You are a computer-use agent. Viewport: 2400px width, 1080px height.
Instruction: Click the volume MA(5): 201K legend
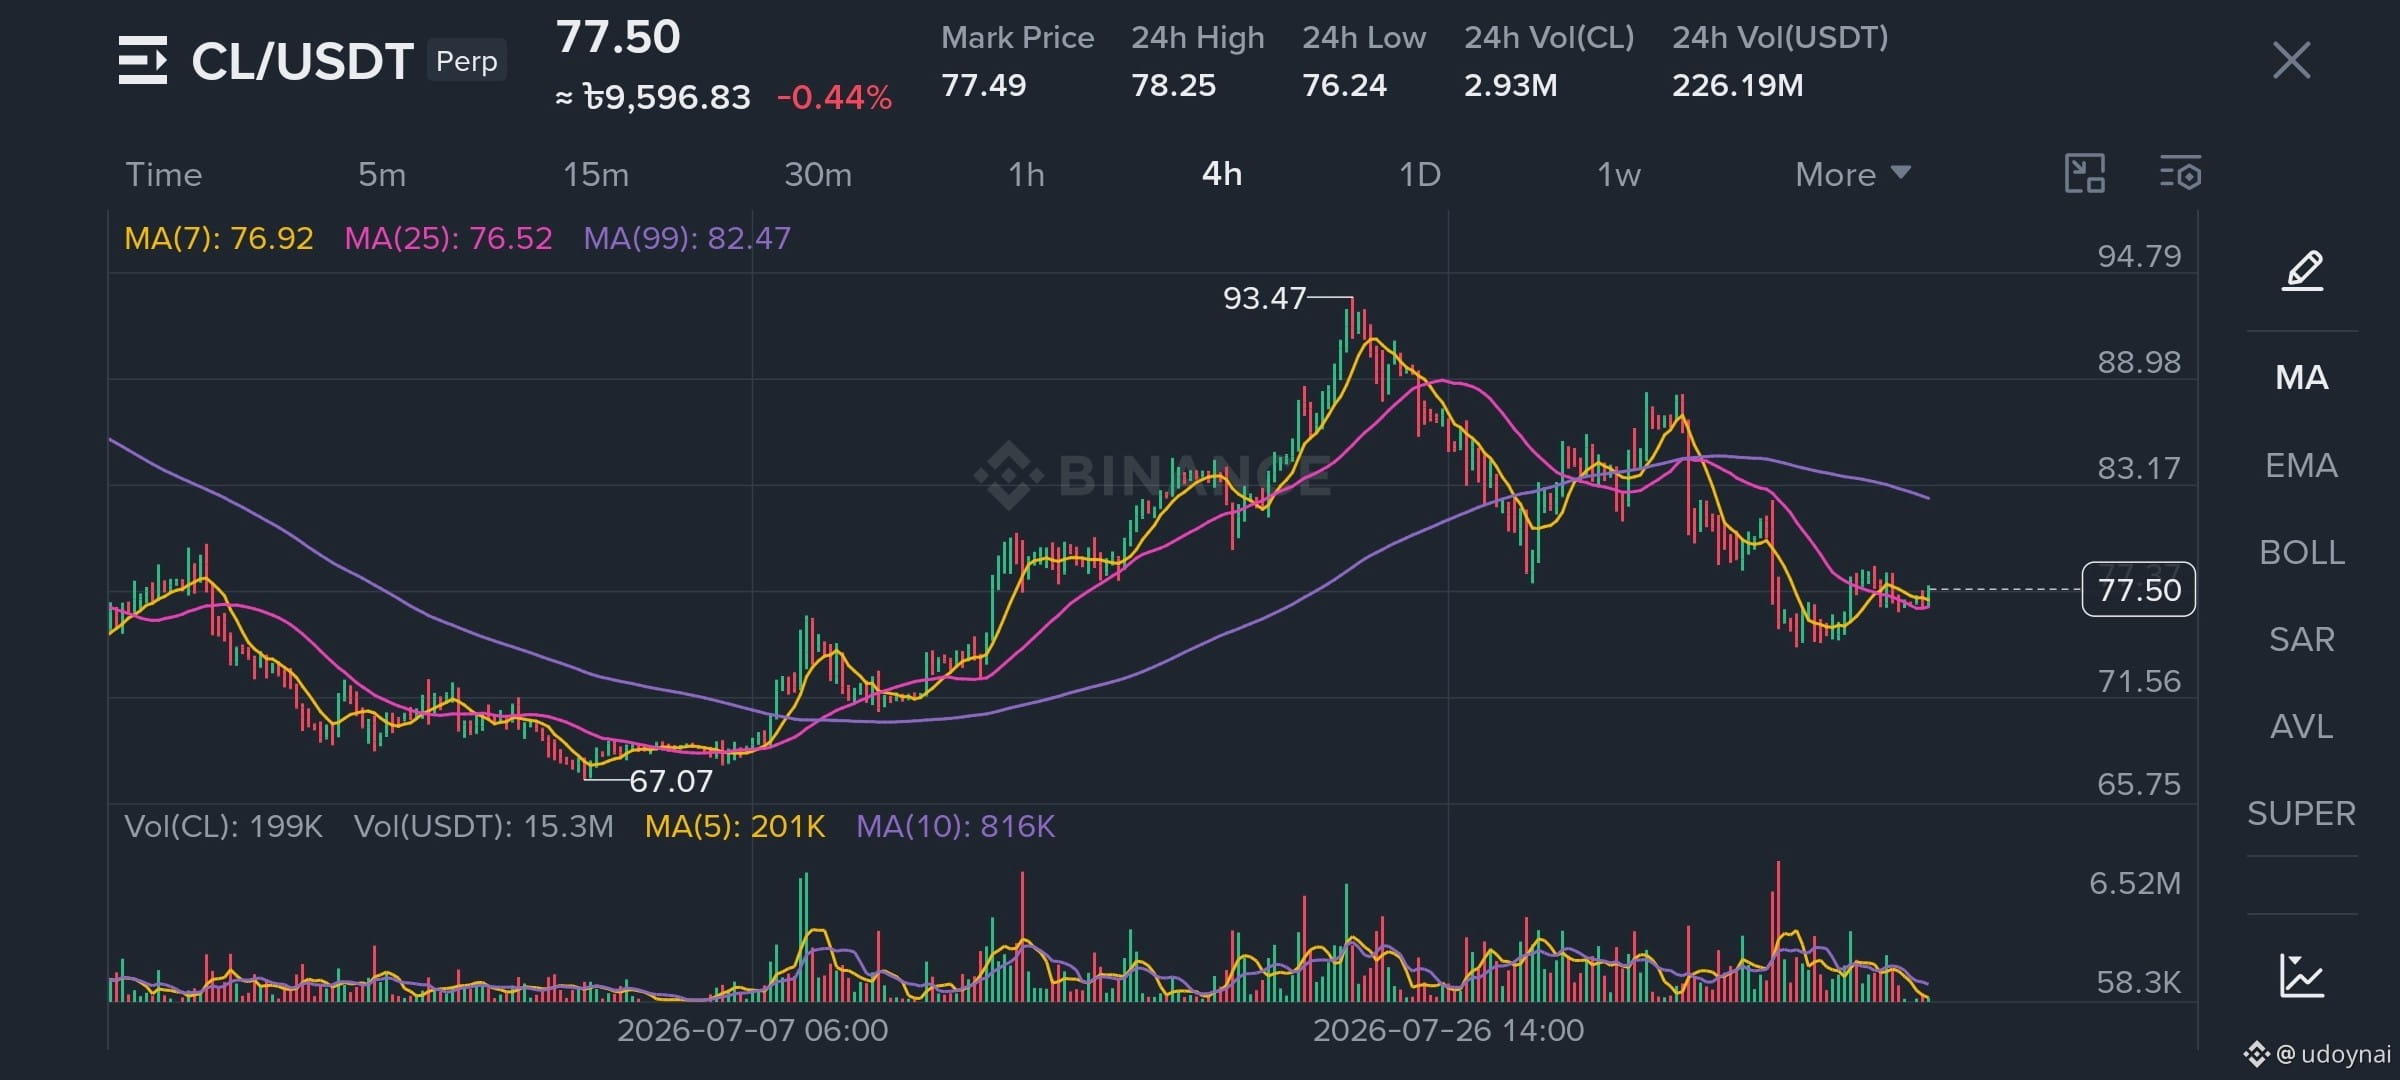click(x=735, y=826)
